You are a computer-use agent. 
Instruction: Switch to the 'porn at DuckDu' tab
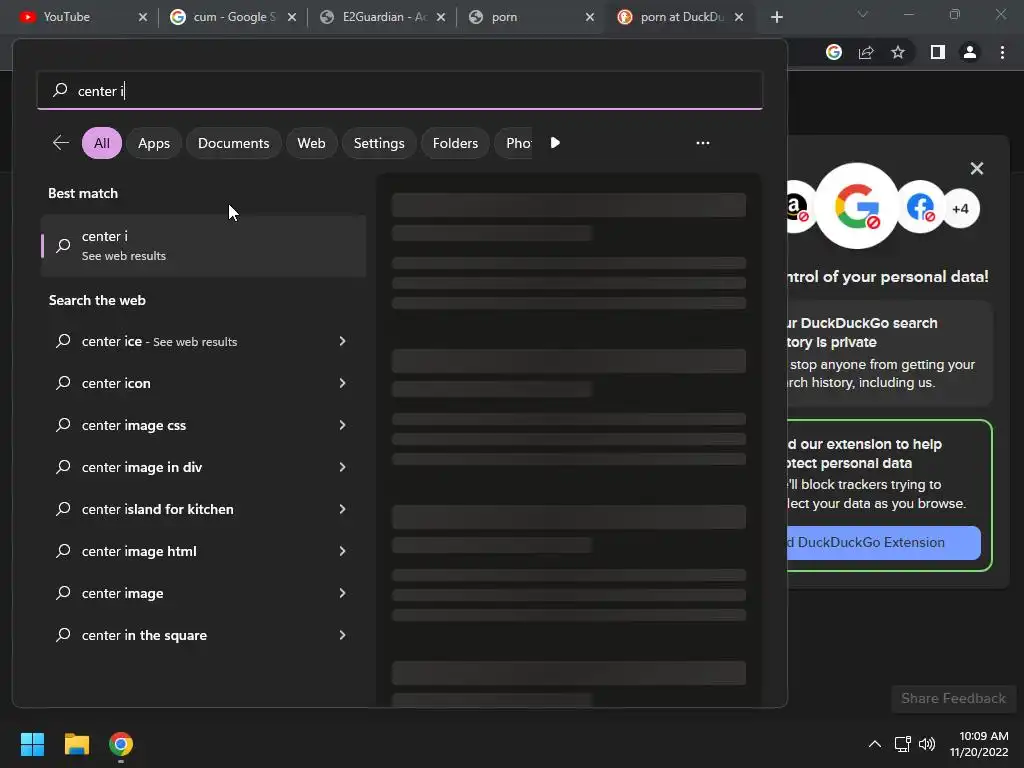click(x=679, y=17)
